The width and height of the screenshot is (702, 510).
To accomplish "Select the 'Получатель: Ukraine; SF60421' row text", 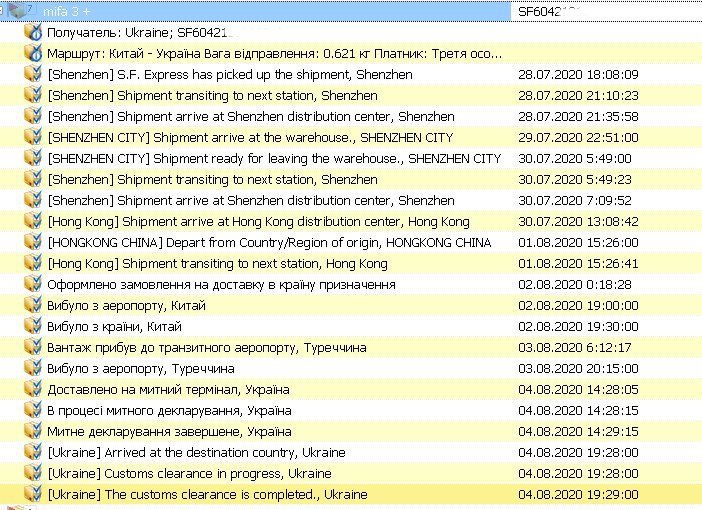I will [x=140, y=33].
